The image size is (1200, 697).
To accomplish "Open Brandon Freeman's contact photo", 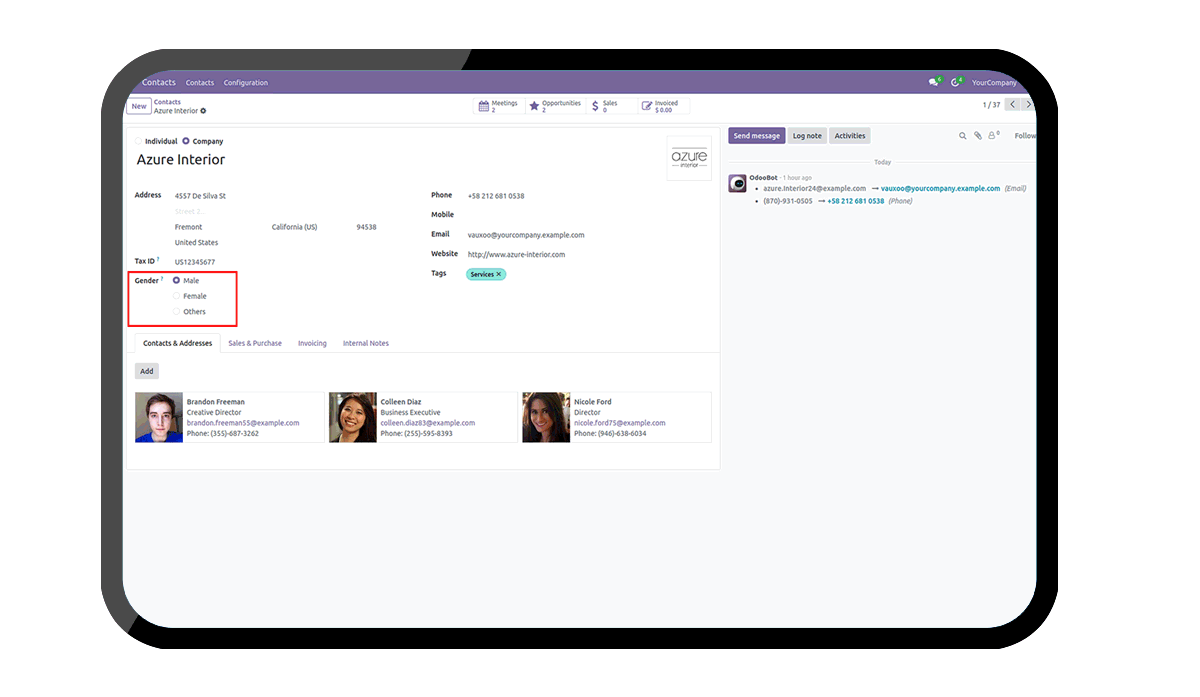I will [x=159, y=417].
